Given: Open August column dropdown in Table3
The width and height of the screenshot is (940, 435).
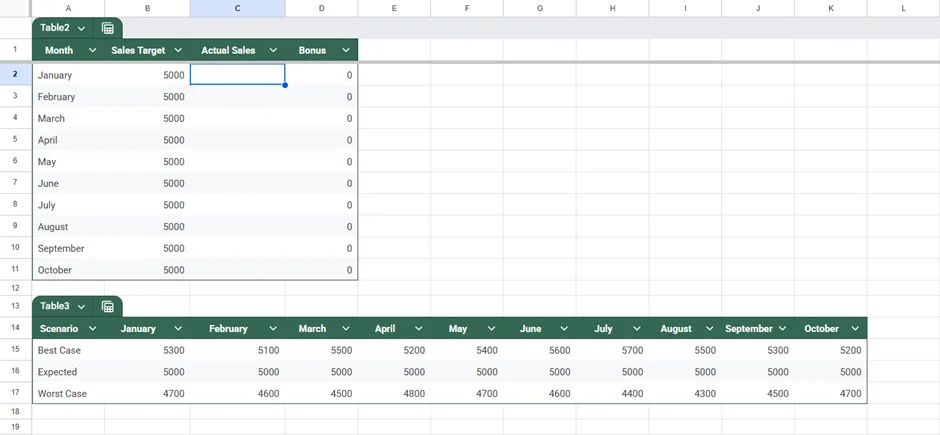Looking at the screenshot, I should pyautogui.click(x=710, y=328).
